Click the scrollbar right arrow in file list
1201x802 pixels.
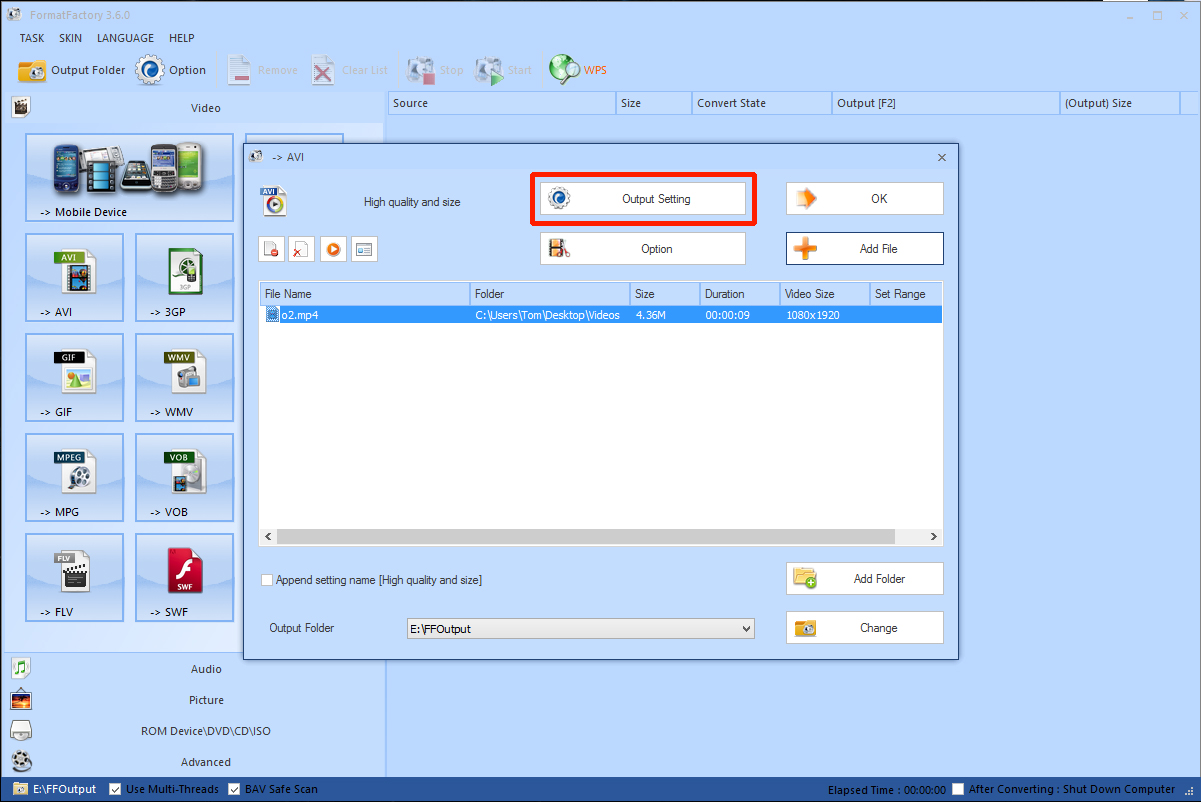pyautogui.click(x=934, y=537)
